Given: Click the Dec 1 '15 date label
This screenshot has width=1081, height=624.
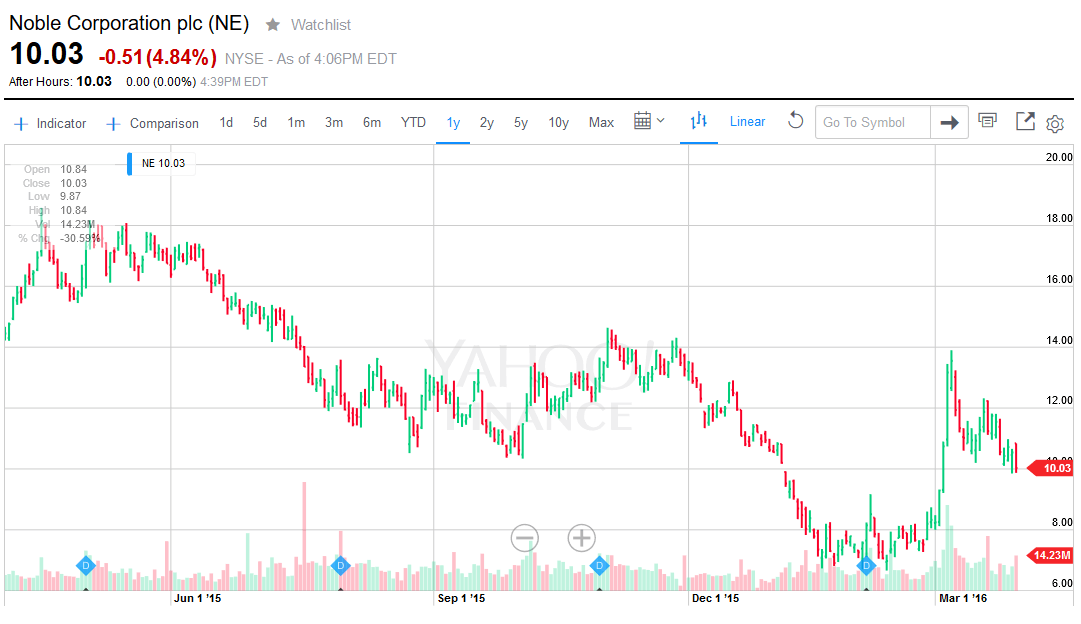Looking at the screenshot, I should tap(715, 598).
